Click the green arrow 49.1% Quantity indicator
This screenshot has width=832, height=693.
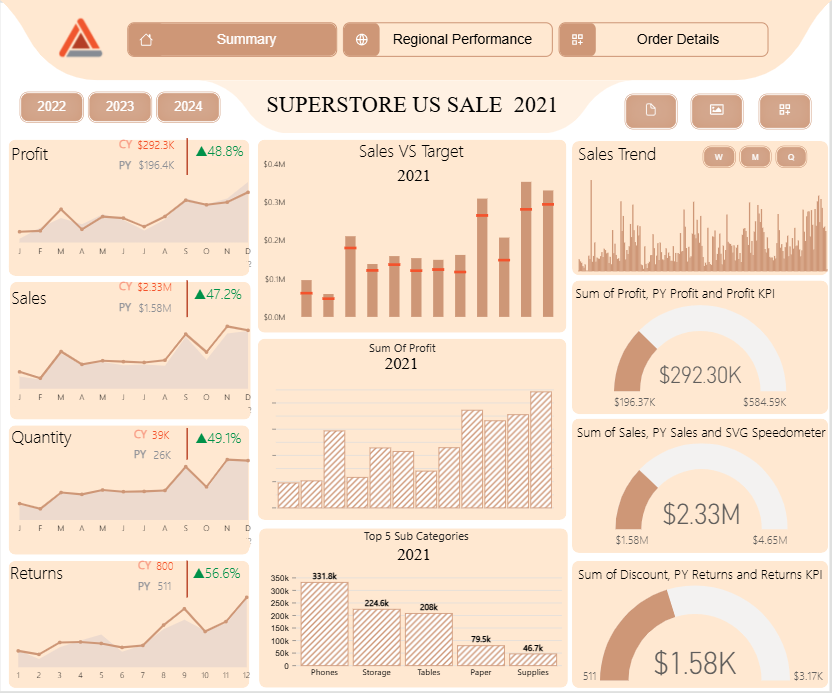[x=219, y=438]
